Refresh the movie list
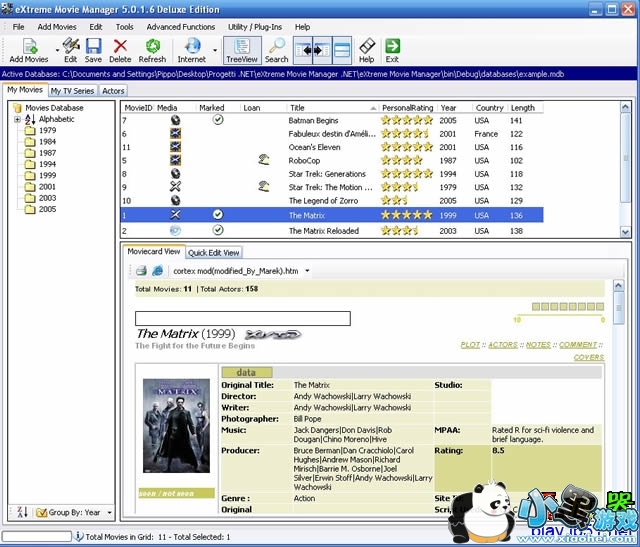 click(x=152, y=46)
